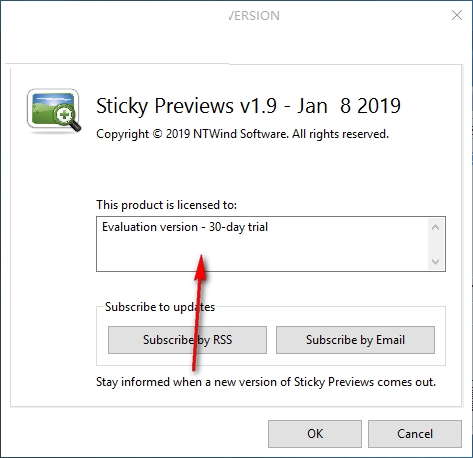This screenshot has height=458, width=473.
Task: Click the NTWind Software copyright line
Action: (242, 134)
